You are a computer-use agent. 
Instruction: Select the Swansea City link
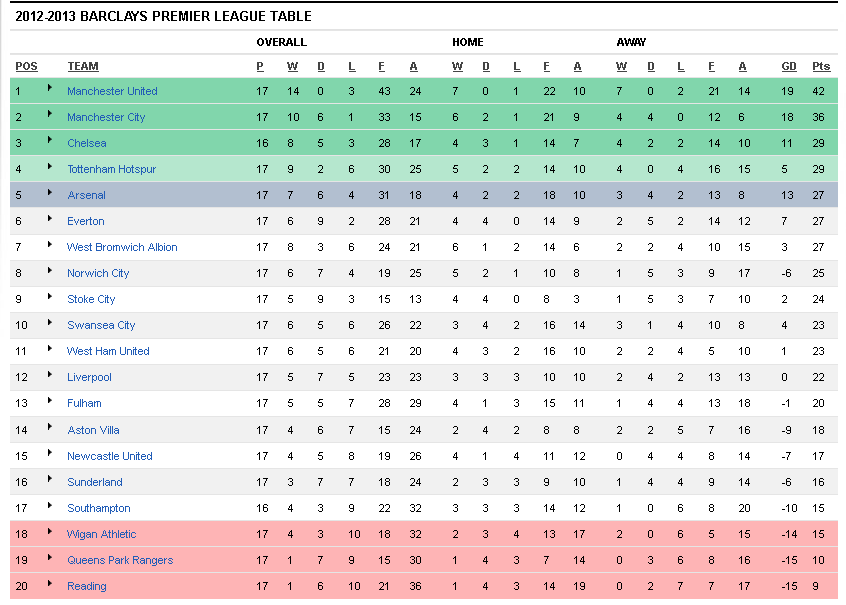click(101, 325)
